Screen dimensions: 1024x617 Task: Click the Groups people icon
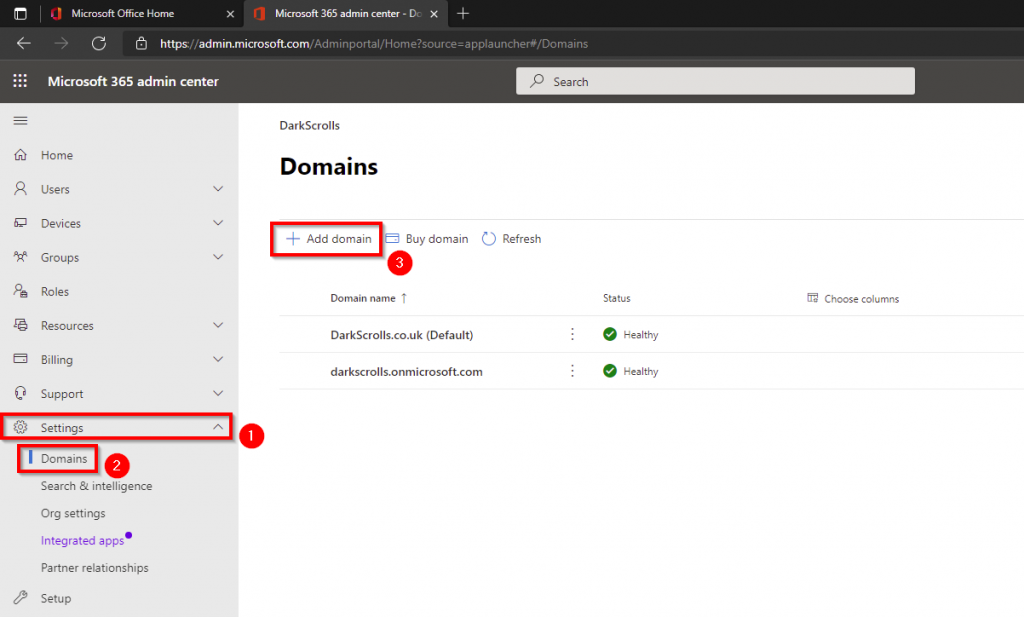[21, 257]
